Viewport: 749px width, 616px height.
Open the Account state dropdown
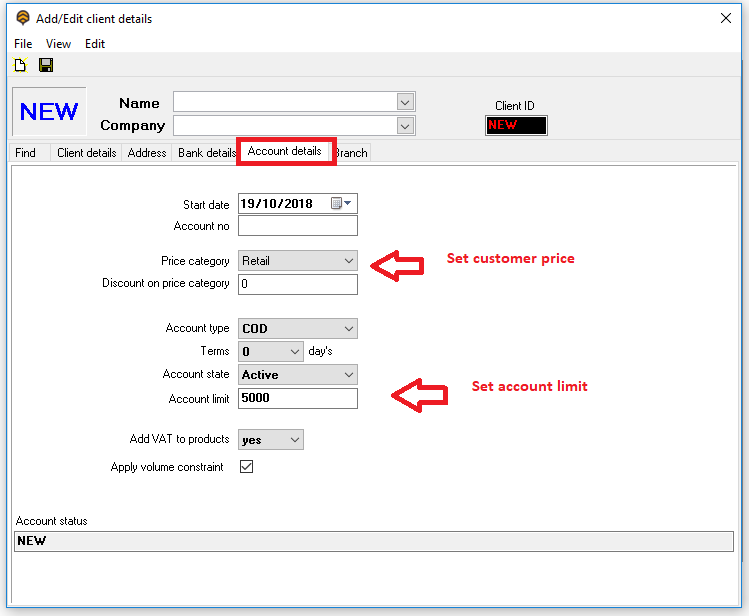348,375
